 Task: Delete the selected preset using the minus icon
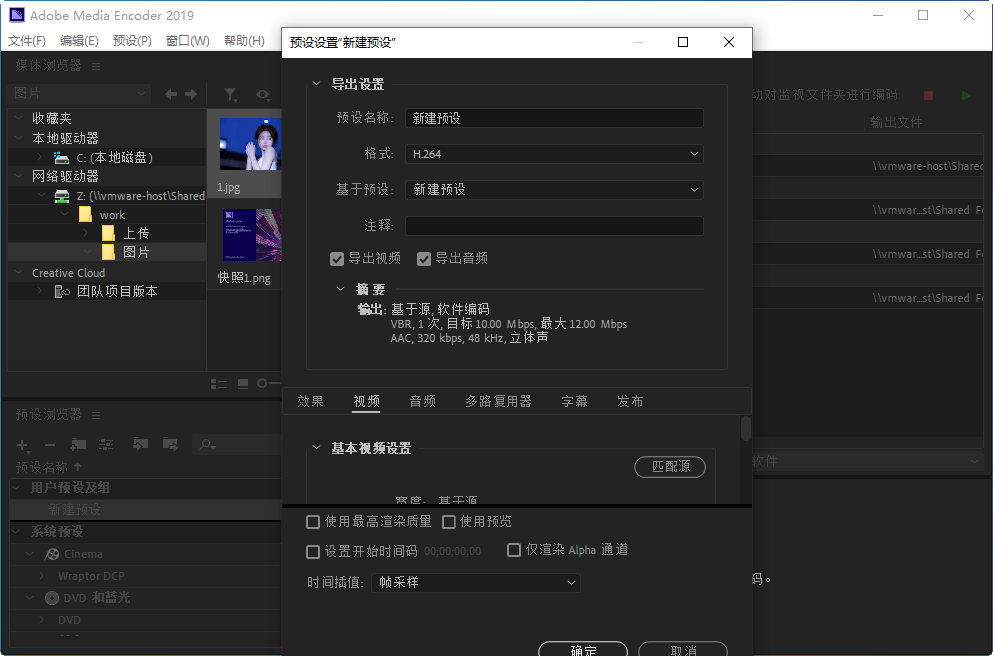(50, 445)
